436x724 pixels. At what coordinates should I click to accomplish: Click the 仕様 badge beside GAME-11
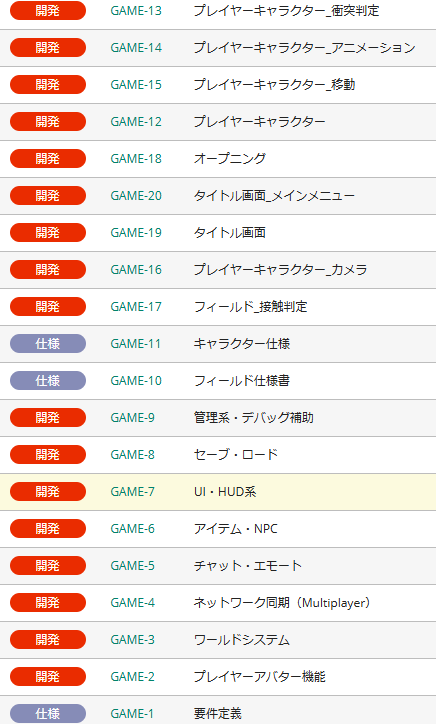click(48, 344)
